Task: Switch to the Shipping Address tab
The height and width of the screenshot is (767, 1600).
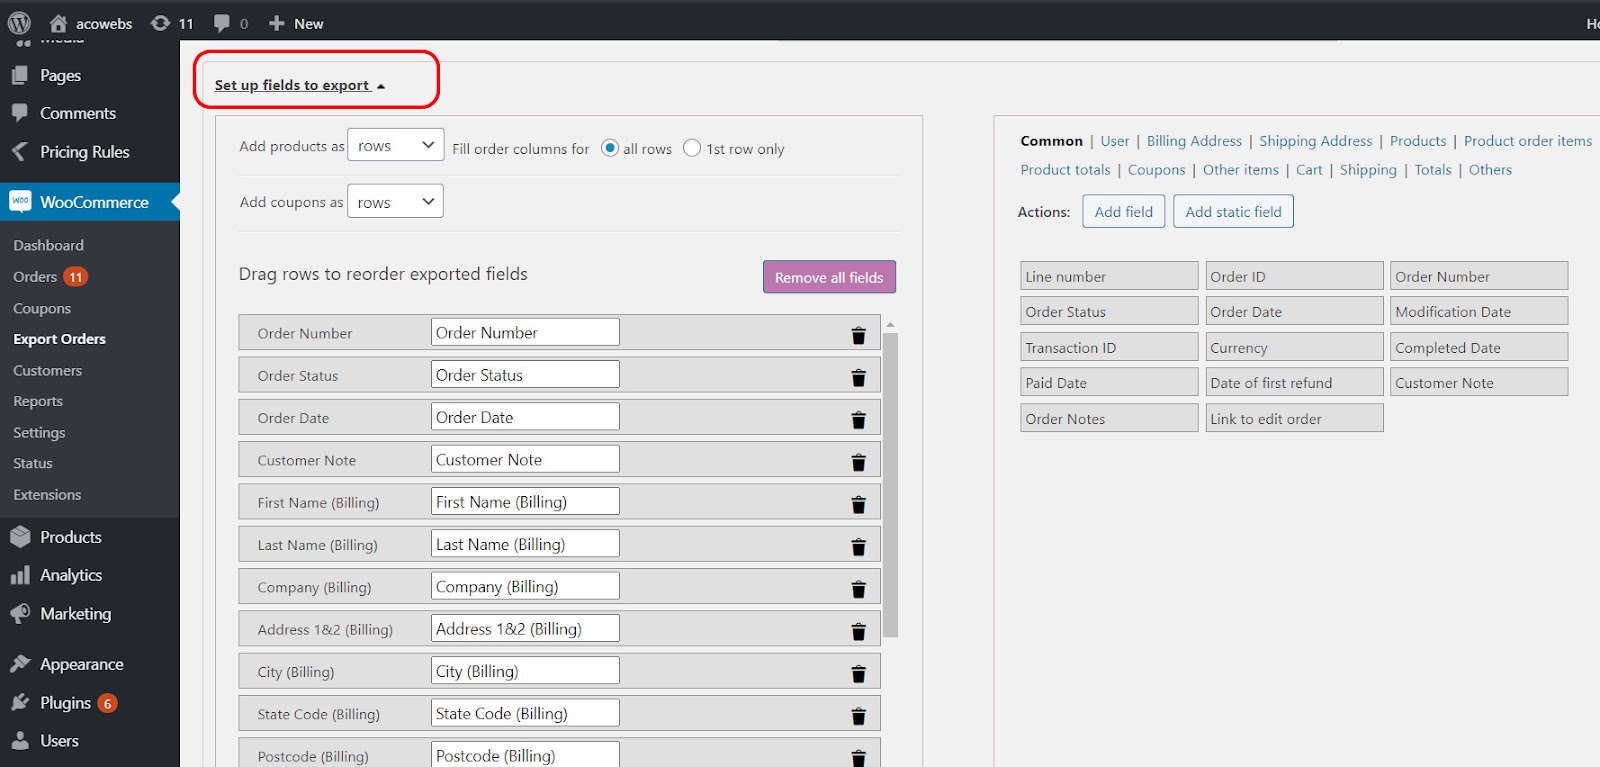Action: 1315,141
